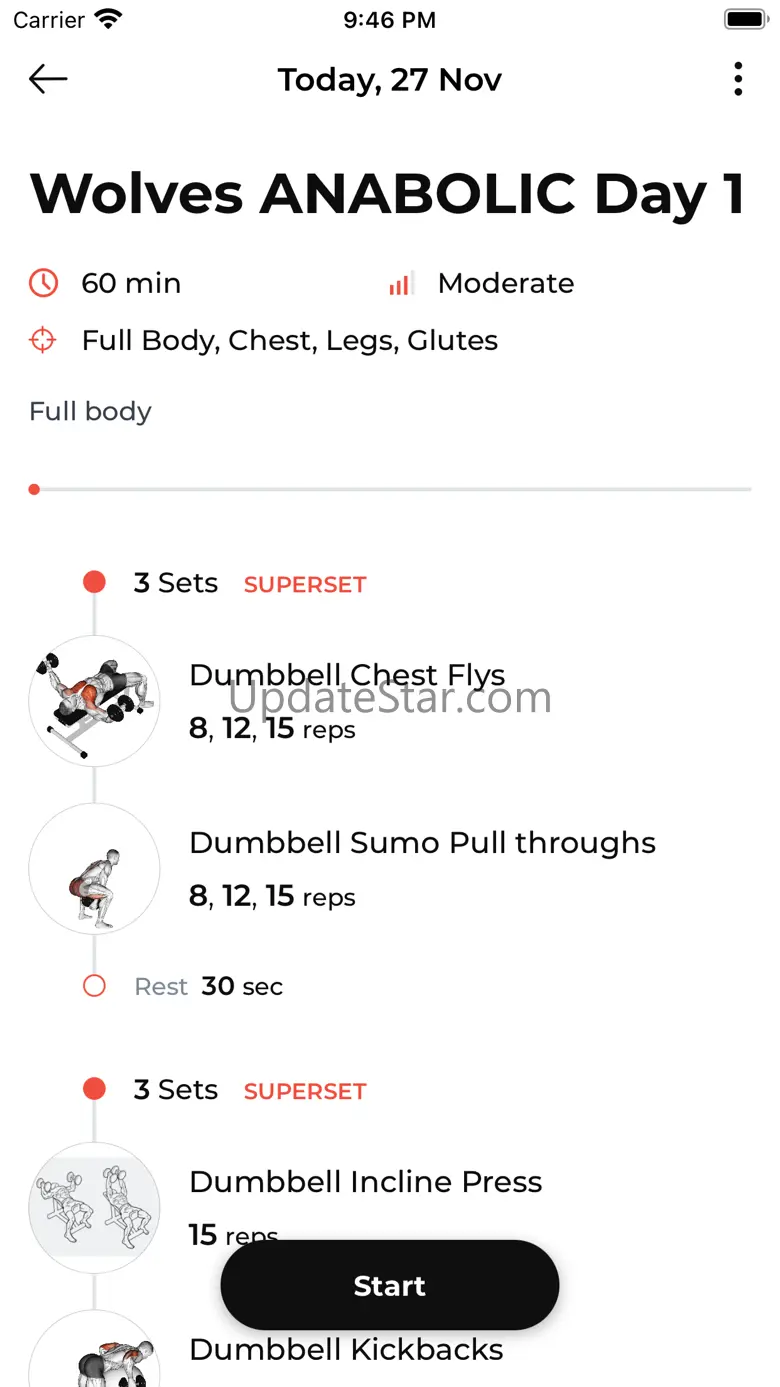This screenshot has width=780, height=1387.
Task: Go back using the arrow icon
Action: pyautogui.click(x=48, y=79)
